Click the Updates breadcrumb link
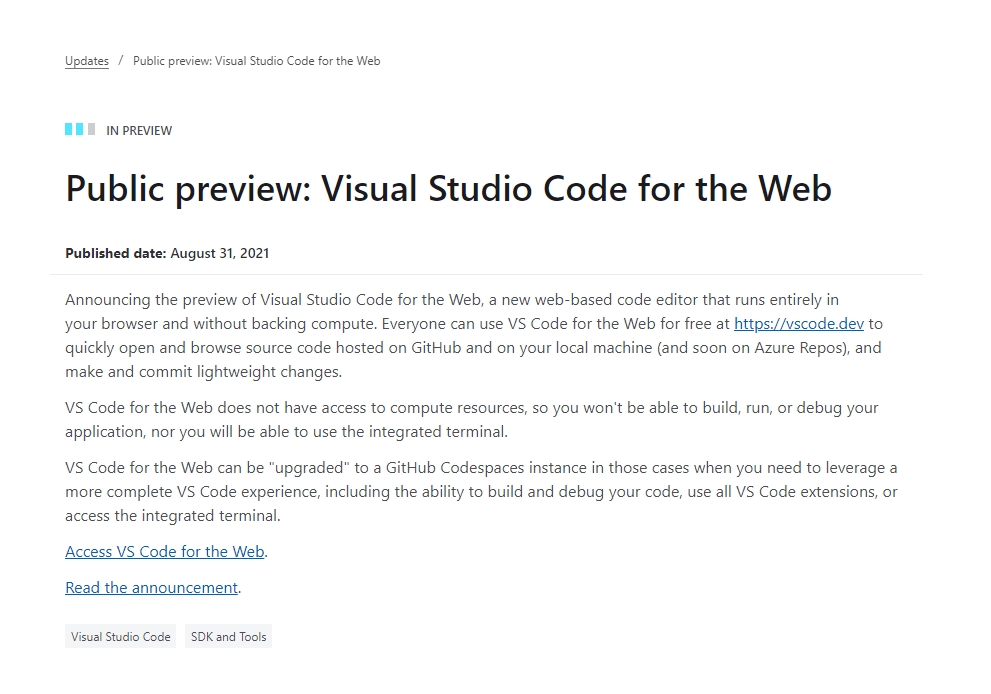Viewport: 991px width, 694px height. (87, 61)
